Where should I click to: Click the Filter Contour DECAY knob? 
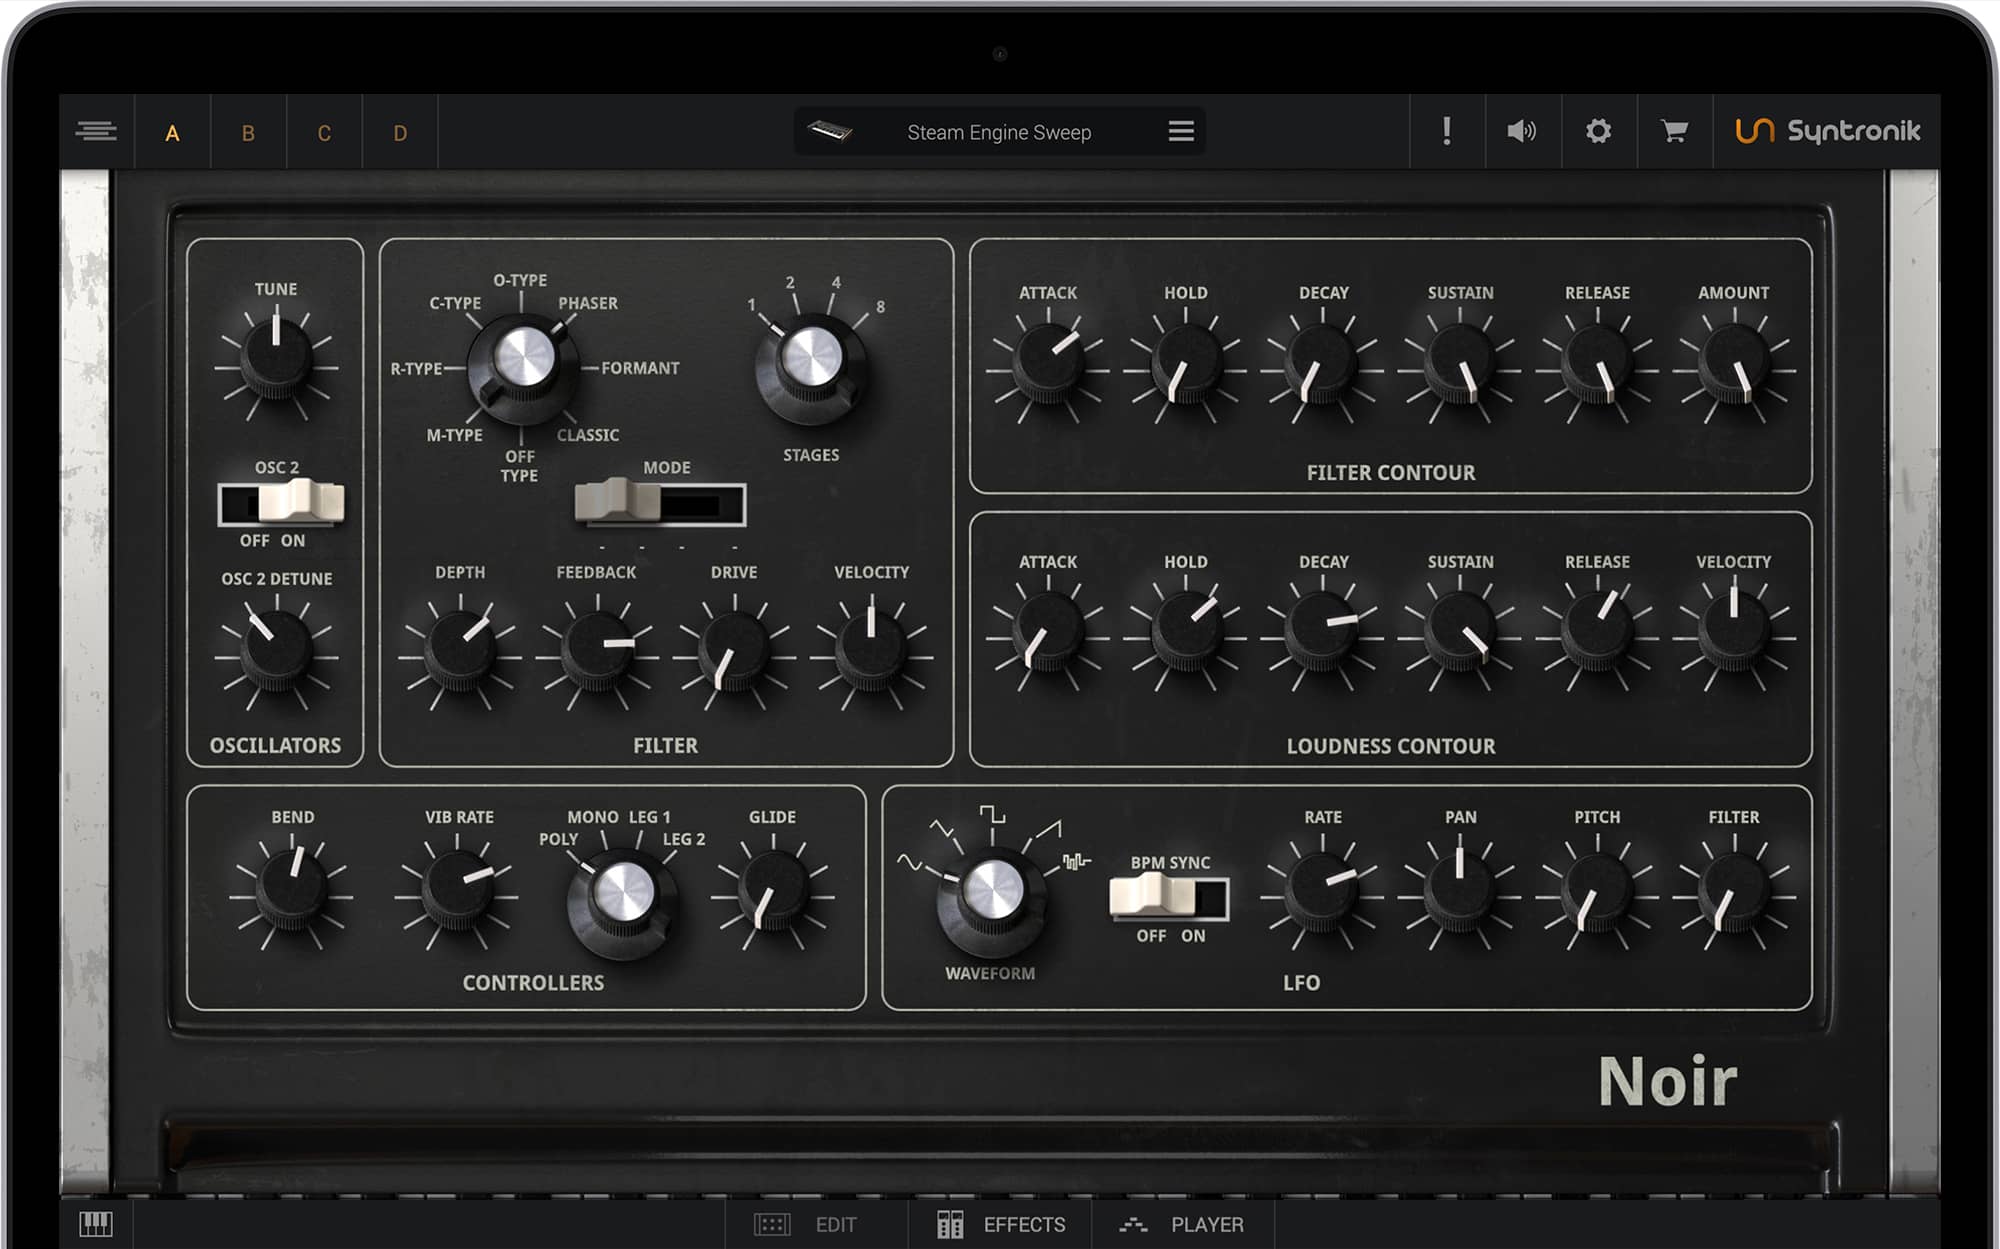click(x=1322, y=365)
